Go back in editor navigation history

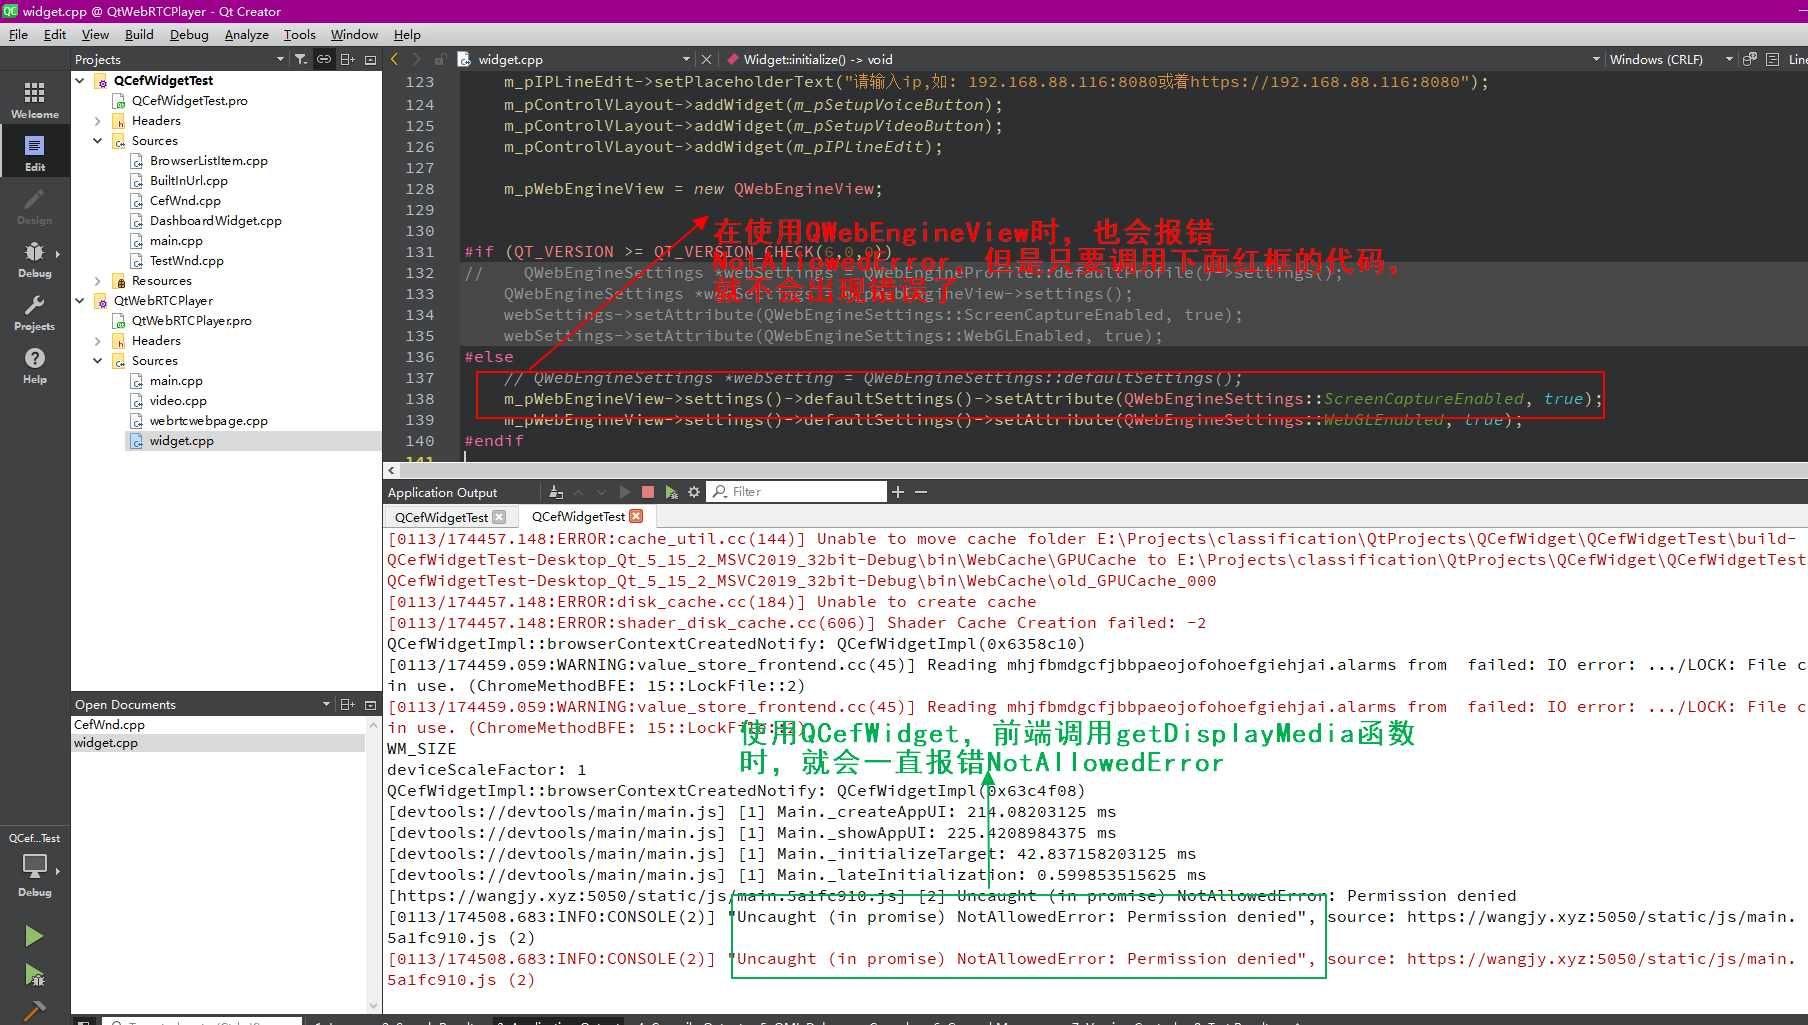tap(395, 59)
